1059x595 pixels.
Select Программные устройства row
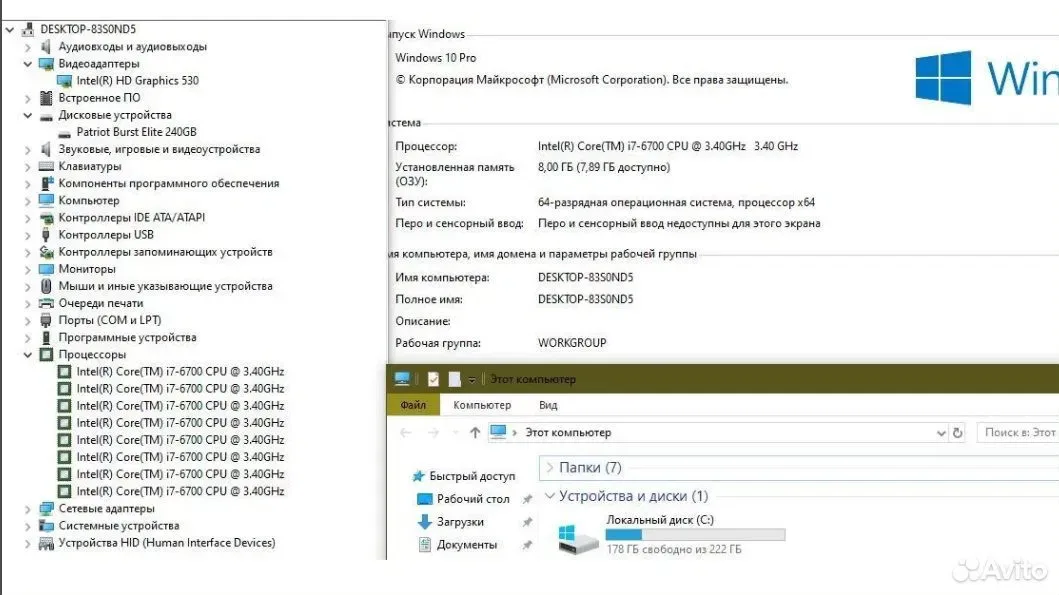(x=127, y=338)
